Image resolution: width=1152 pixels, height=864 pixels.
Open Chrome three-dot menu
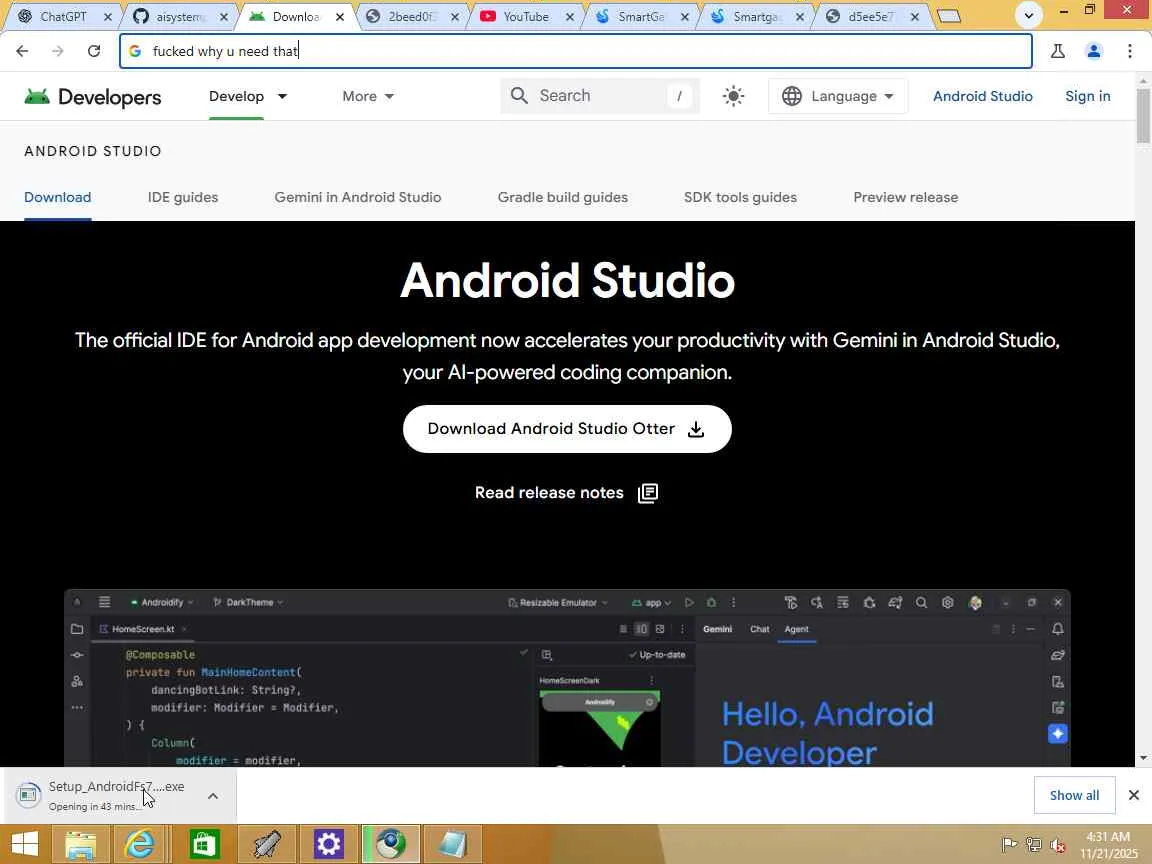point(1129,51)
